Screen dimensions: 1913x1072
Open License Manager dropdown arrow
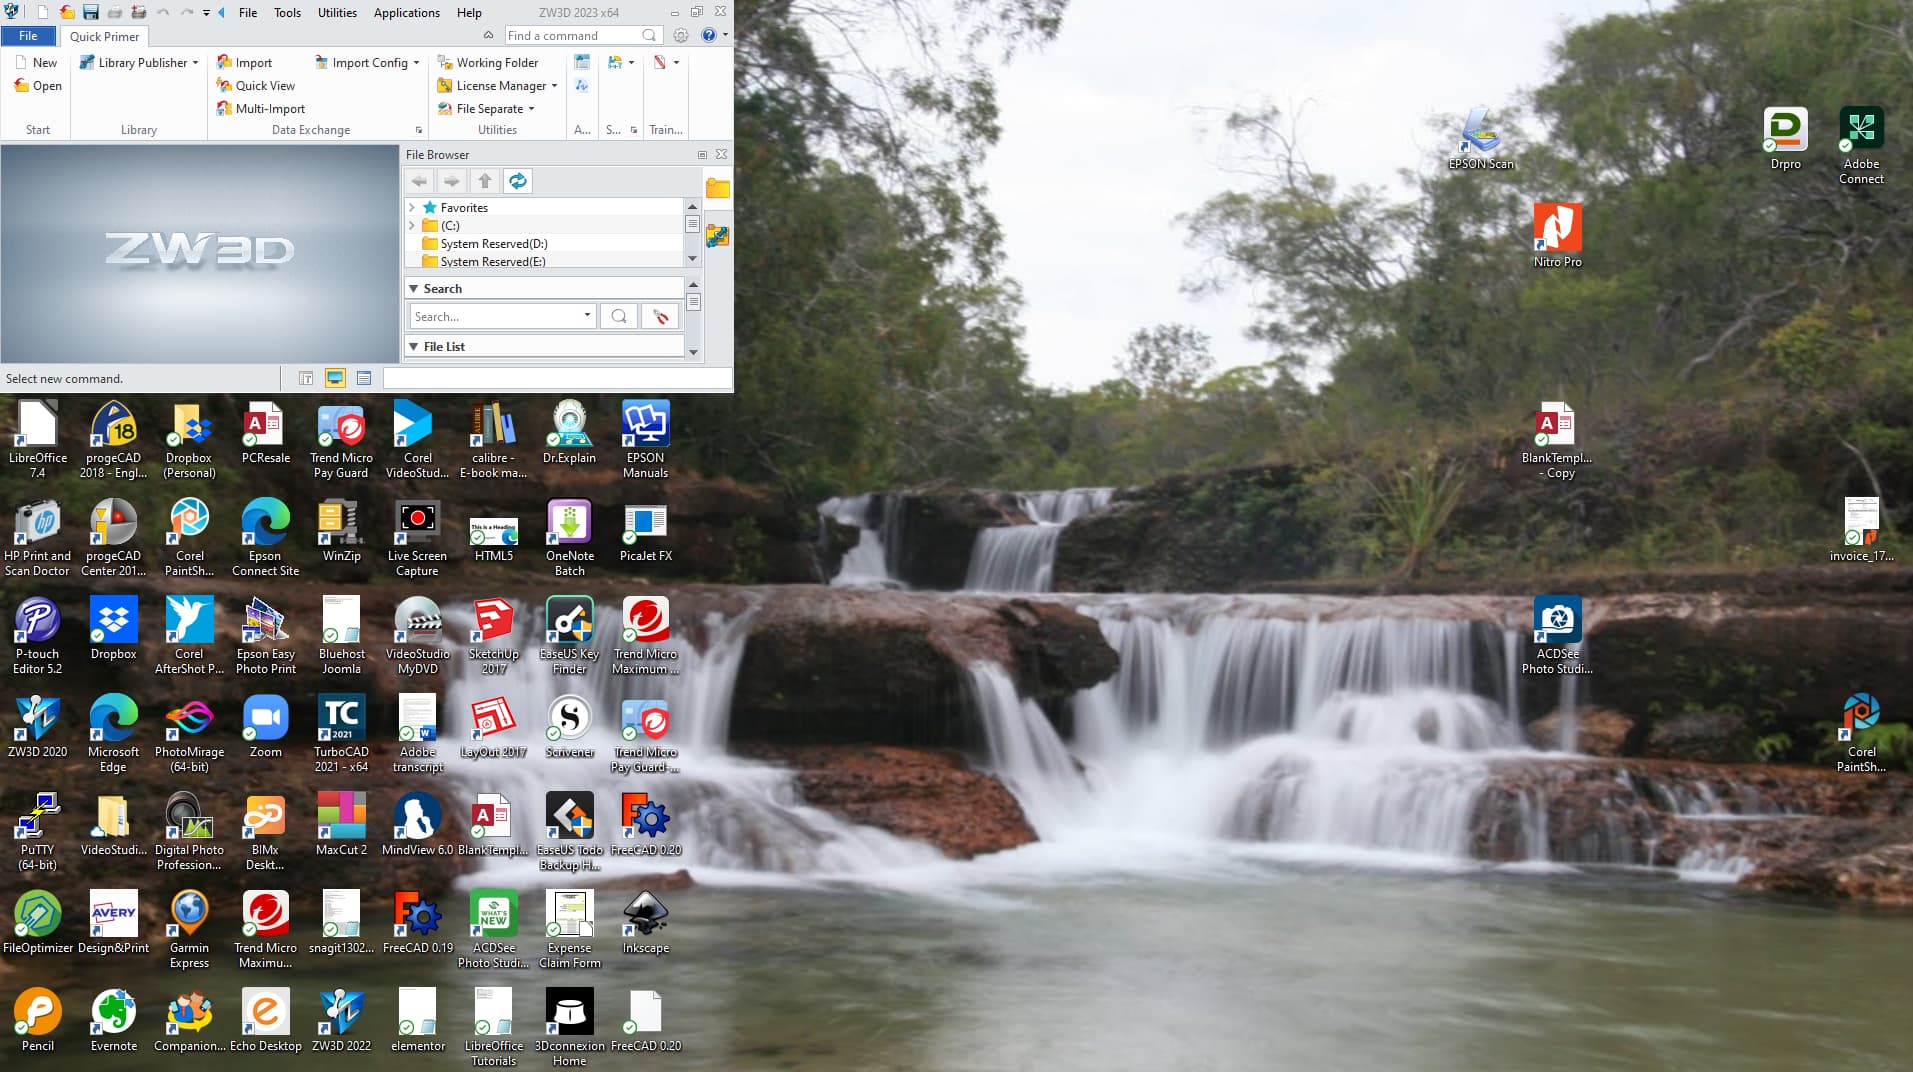[554, 86]
